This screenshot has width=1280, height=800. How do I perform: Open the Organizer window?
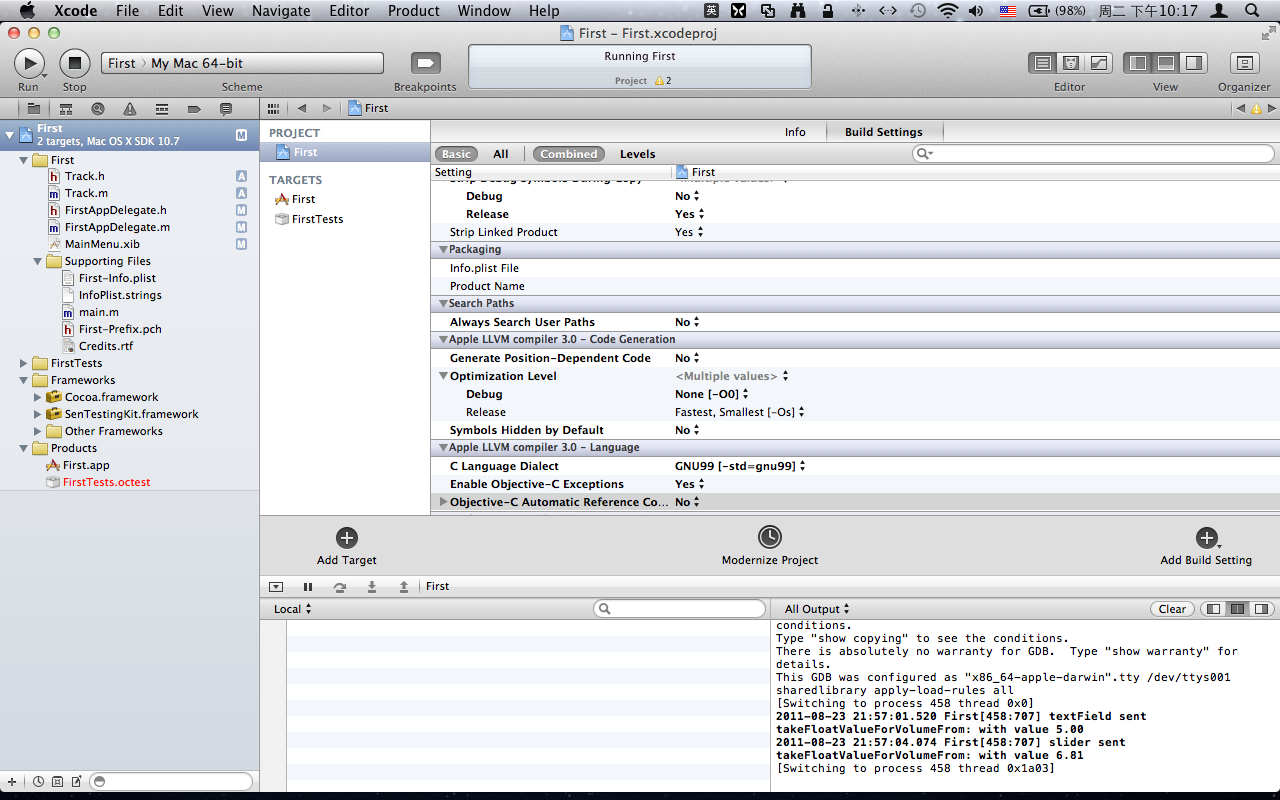tap(1244, 63)
